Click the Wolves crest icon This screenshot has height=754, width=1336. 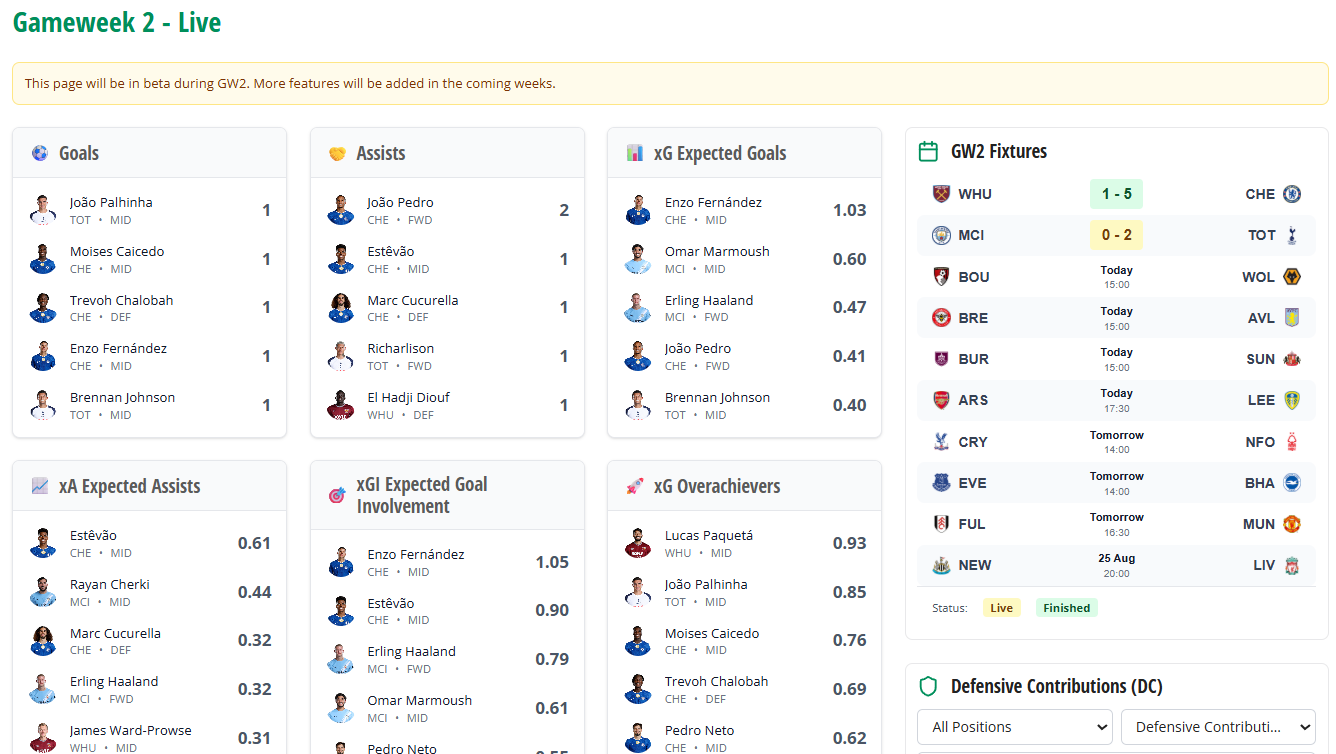pyautogui.click(x=1291, y=277)
